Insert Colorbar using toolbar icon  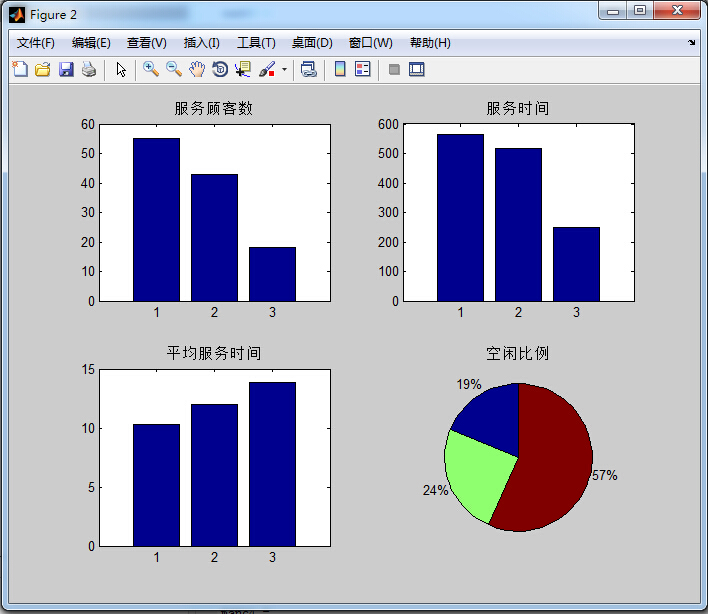click(x=340, y=69)
